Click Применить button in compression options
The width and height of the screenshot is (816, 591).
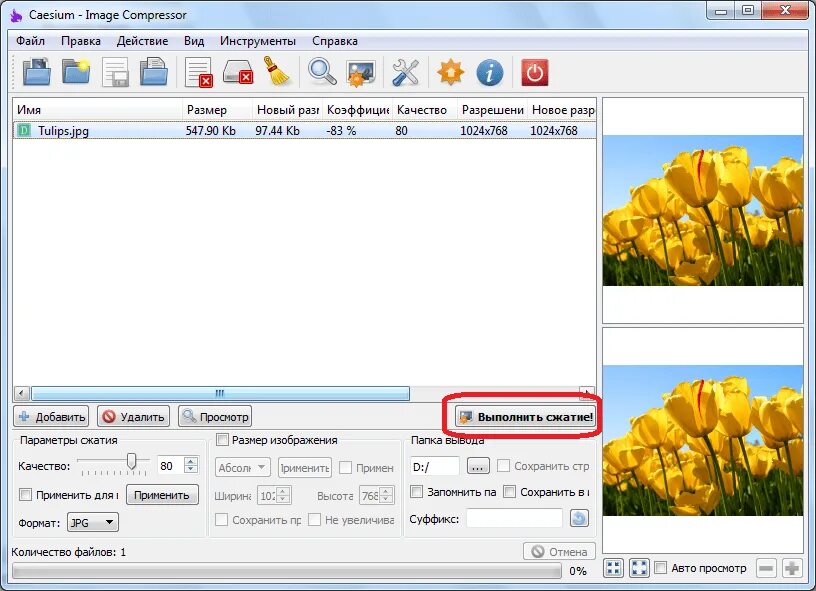162,494
